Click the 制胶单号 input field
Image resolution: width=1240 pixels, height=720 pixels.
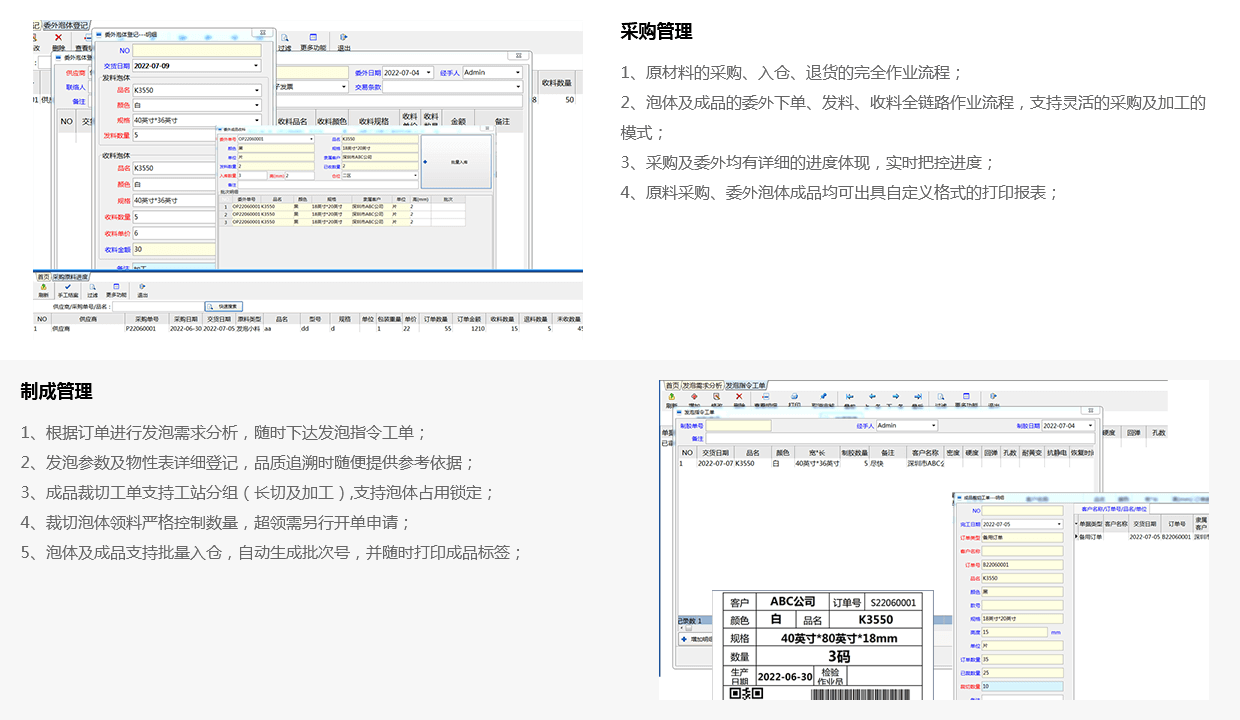point(738,426)
